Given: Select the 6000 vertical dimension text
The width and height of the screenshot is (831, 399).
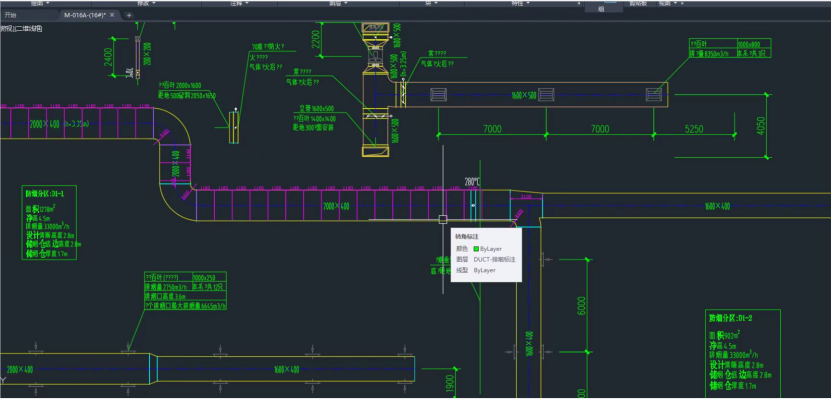Looking at the screenshot, I should tap(581, 305).
